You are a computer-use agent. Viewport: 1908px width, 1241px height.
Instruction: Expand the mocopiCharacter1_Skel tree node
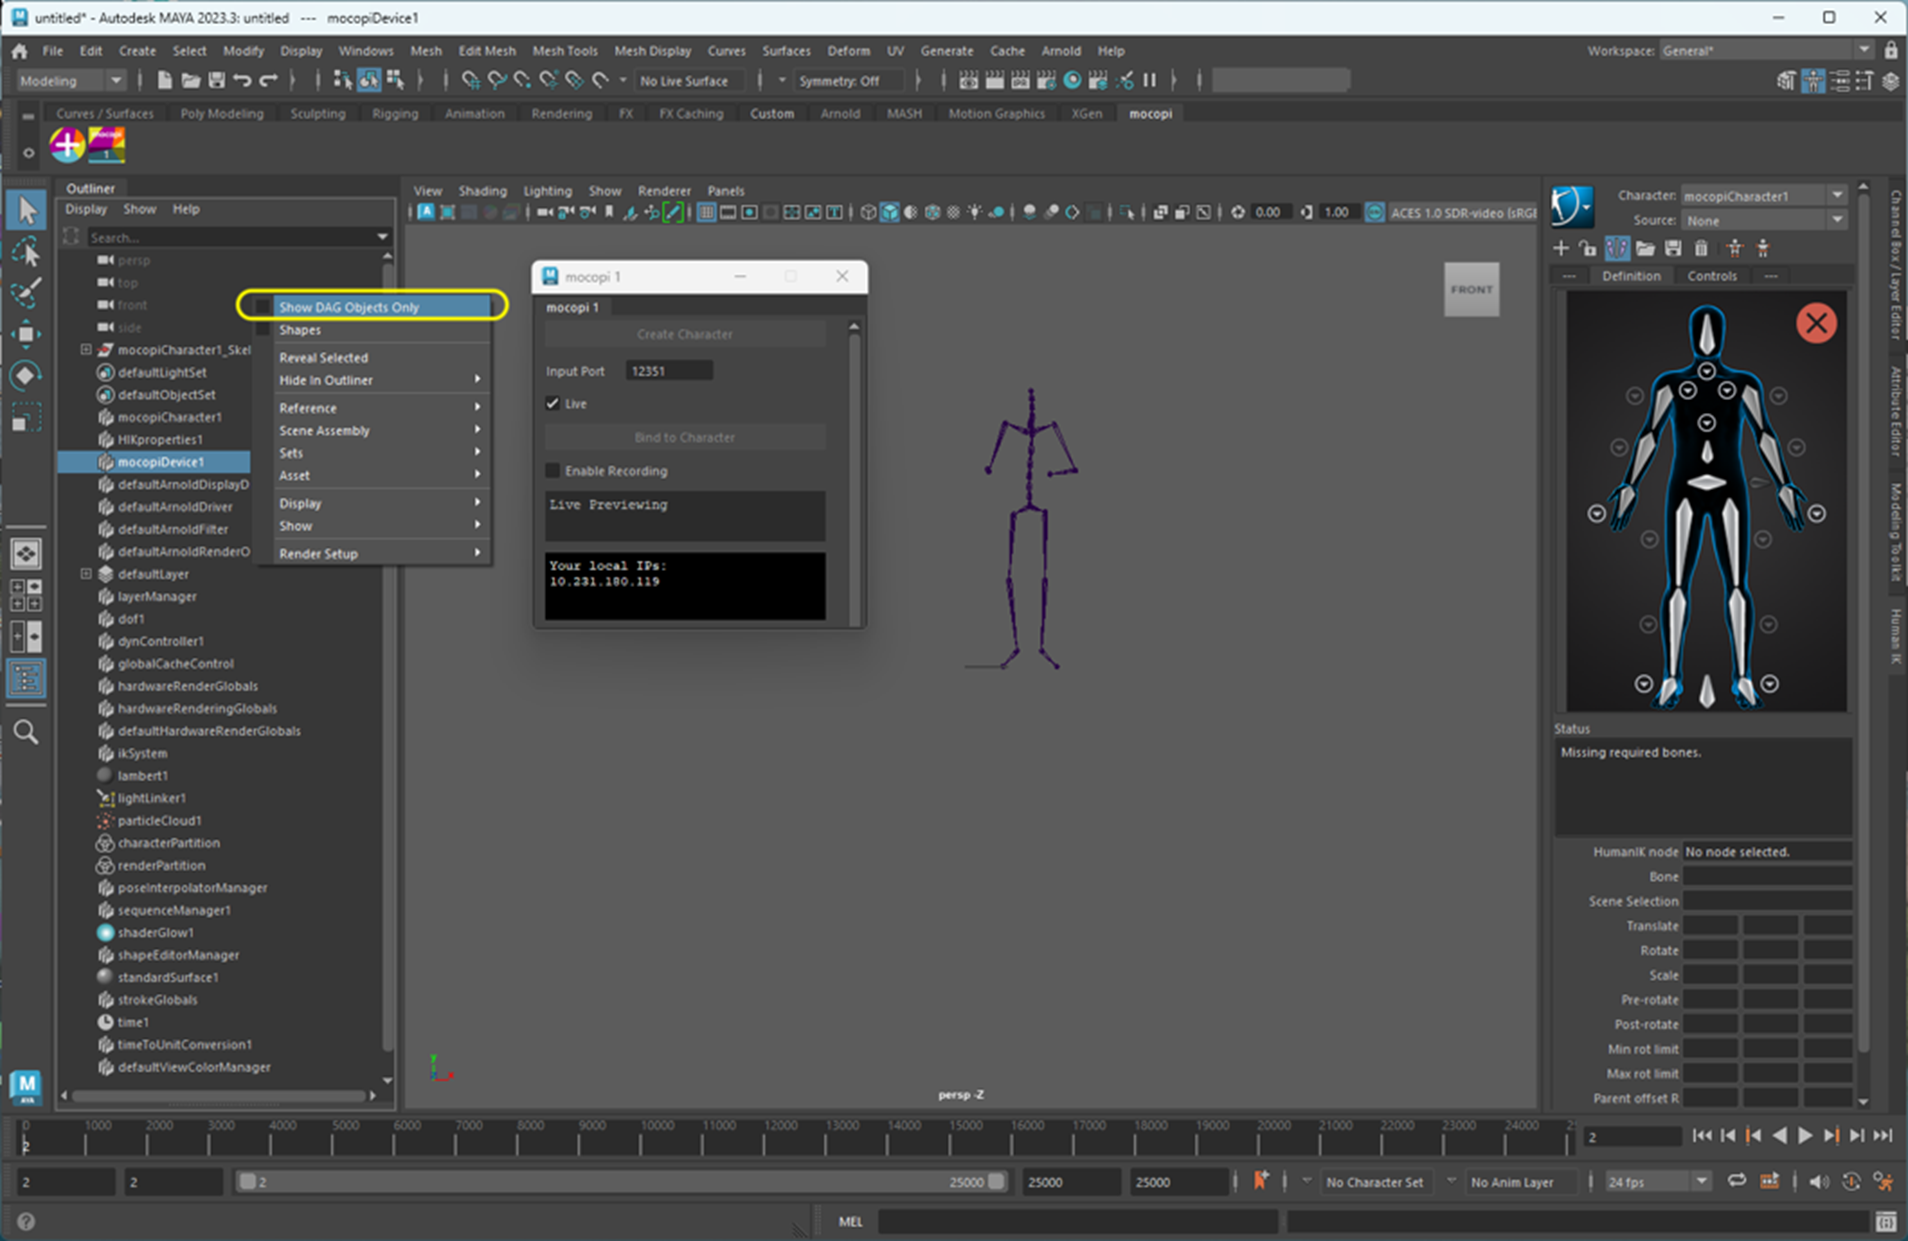(86, 350)
